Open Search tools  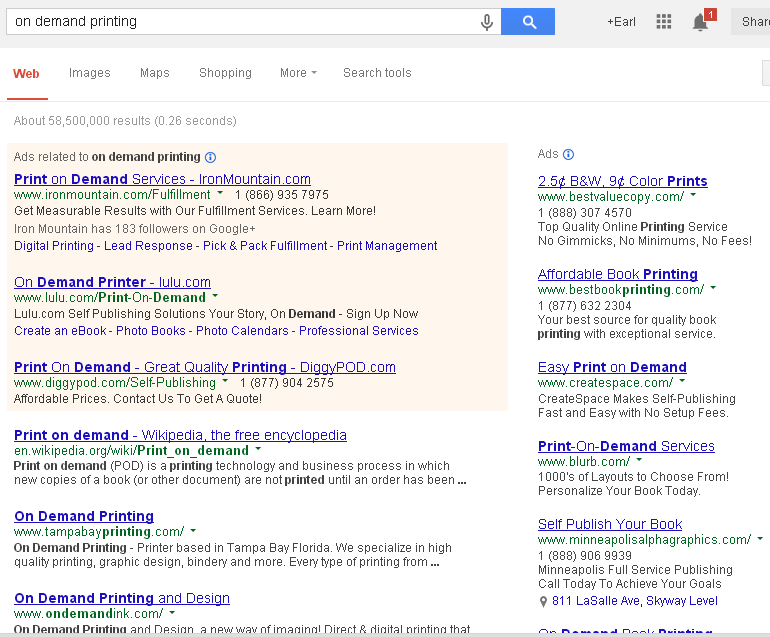[377, 73]
